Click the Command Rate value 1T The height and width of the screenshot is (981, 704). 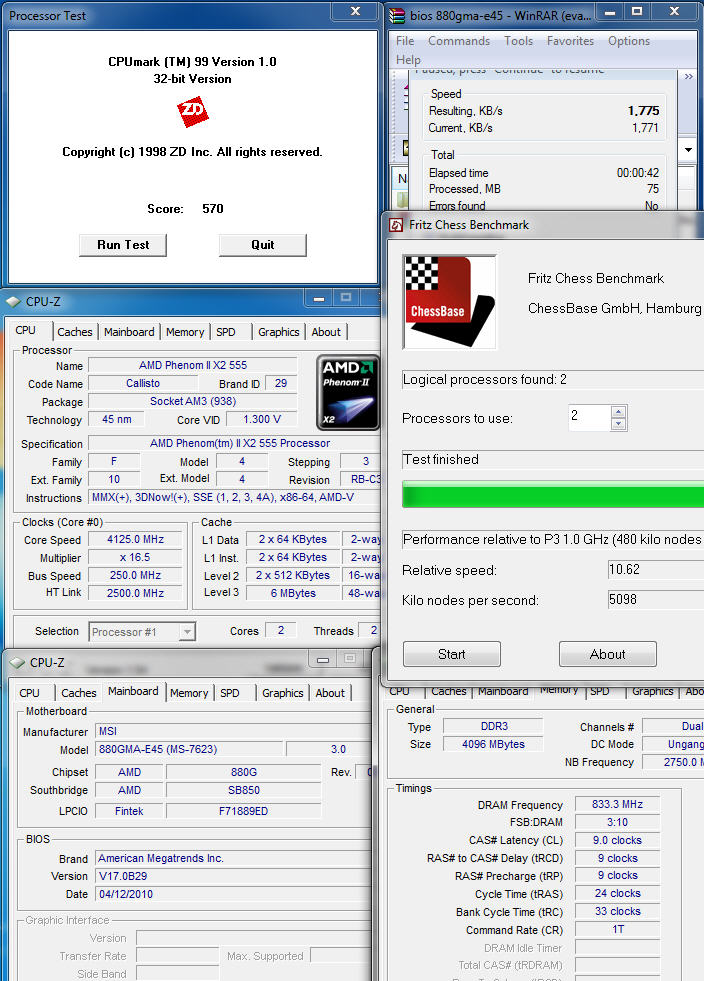pos(617,930)
